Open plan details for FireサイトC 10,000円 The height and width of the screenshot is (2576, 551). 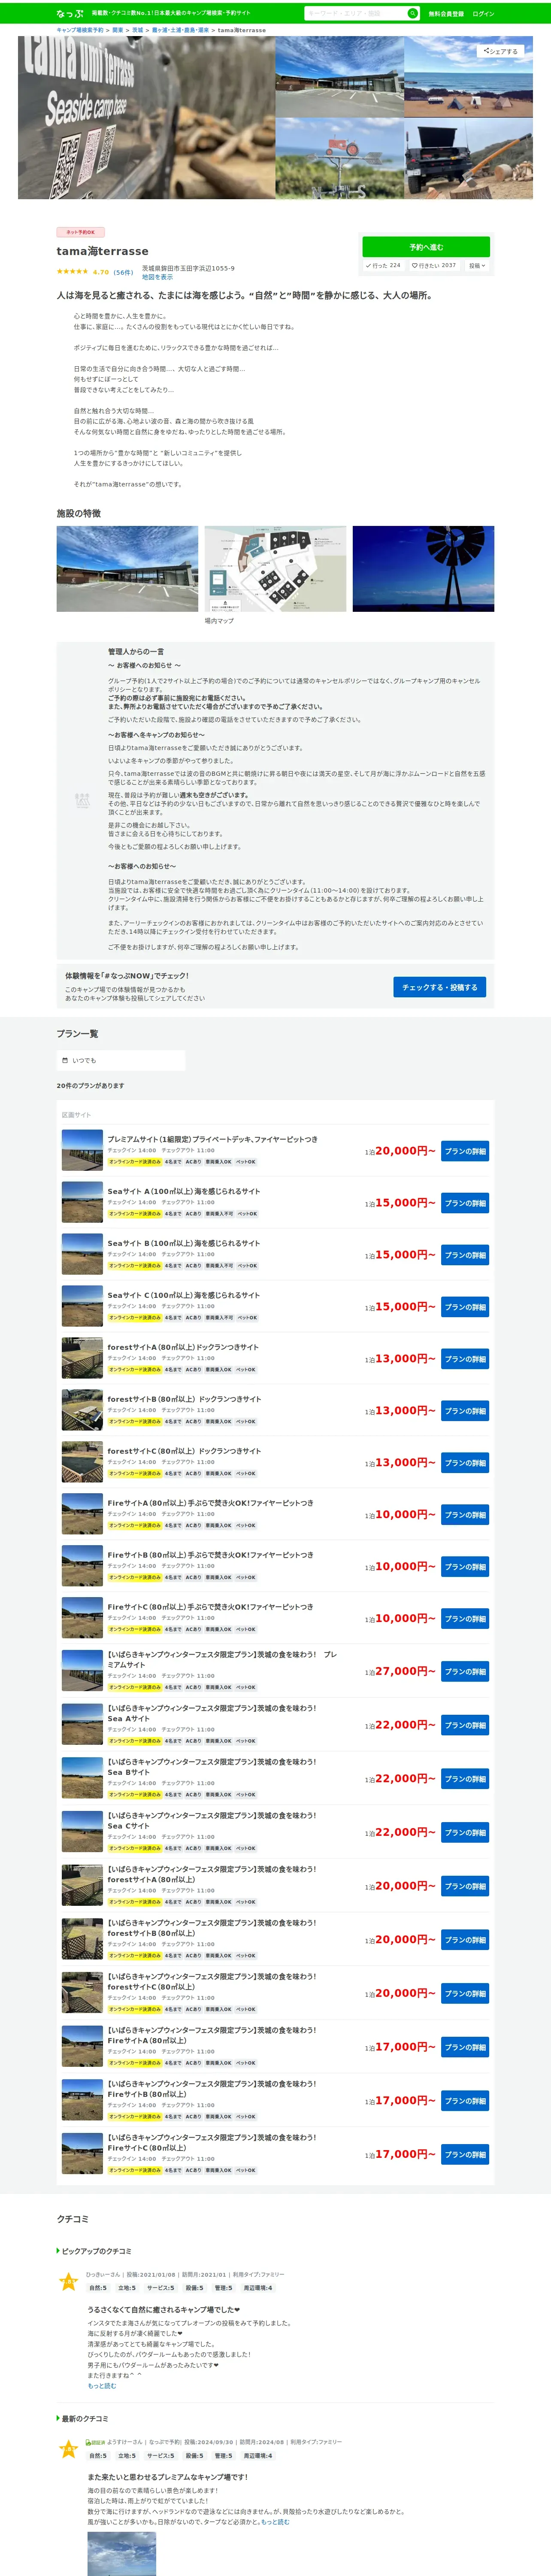(465, 1619)
